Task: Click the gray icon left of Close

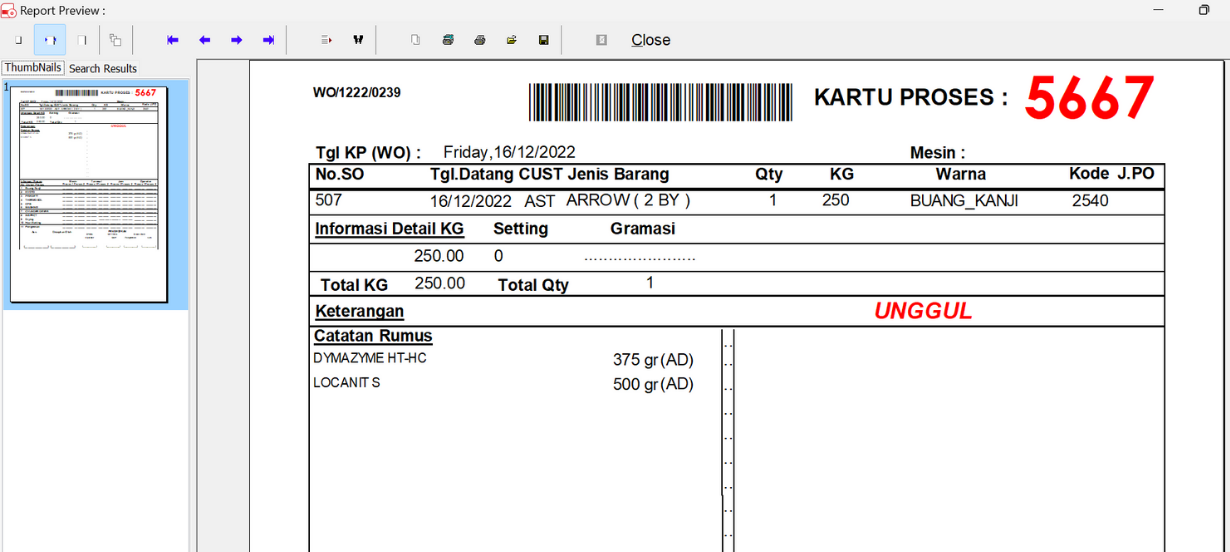Action: point(601,40)
